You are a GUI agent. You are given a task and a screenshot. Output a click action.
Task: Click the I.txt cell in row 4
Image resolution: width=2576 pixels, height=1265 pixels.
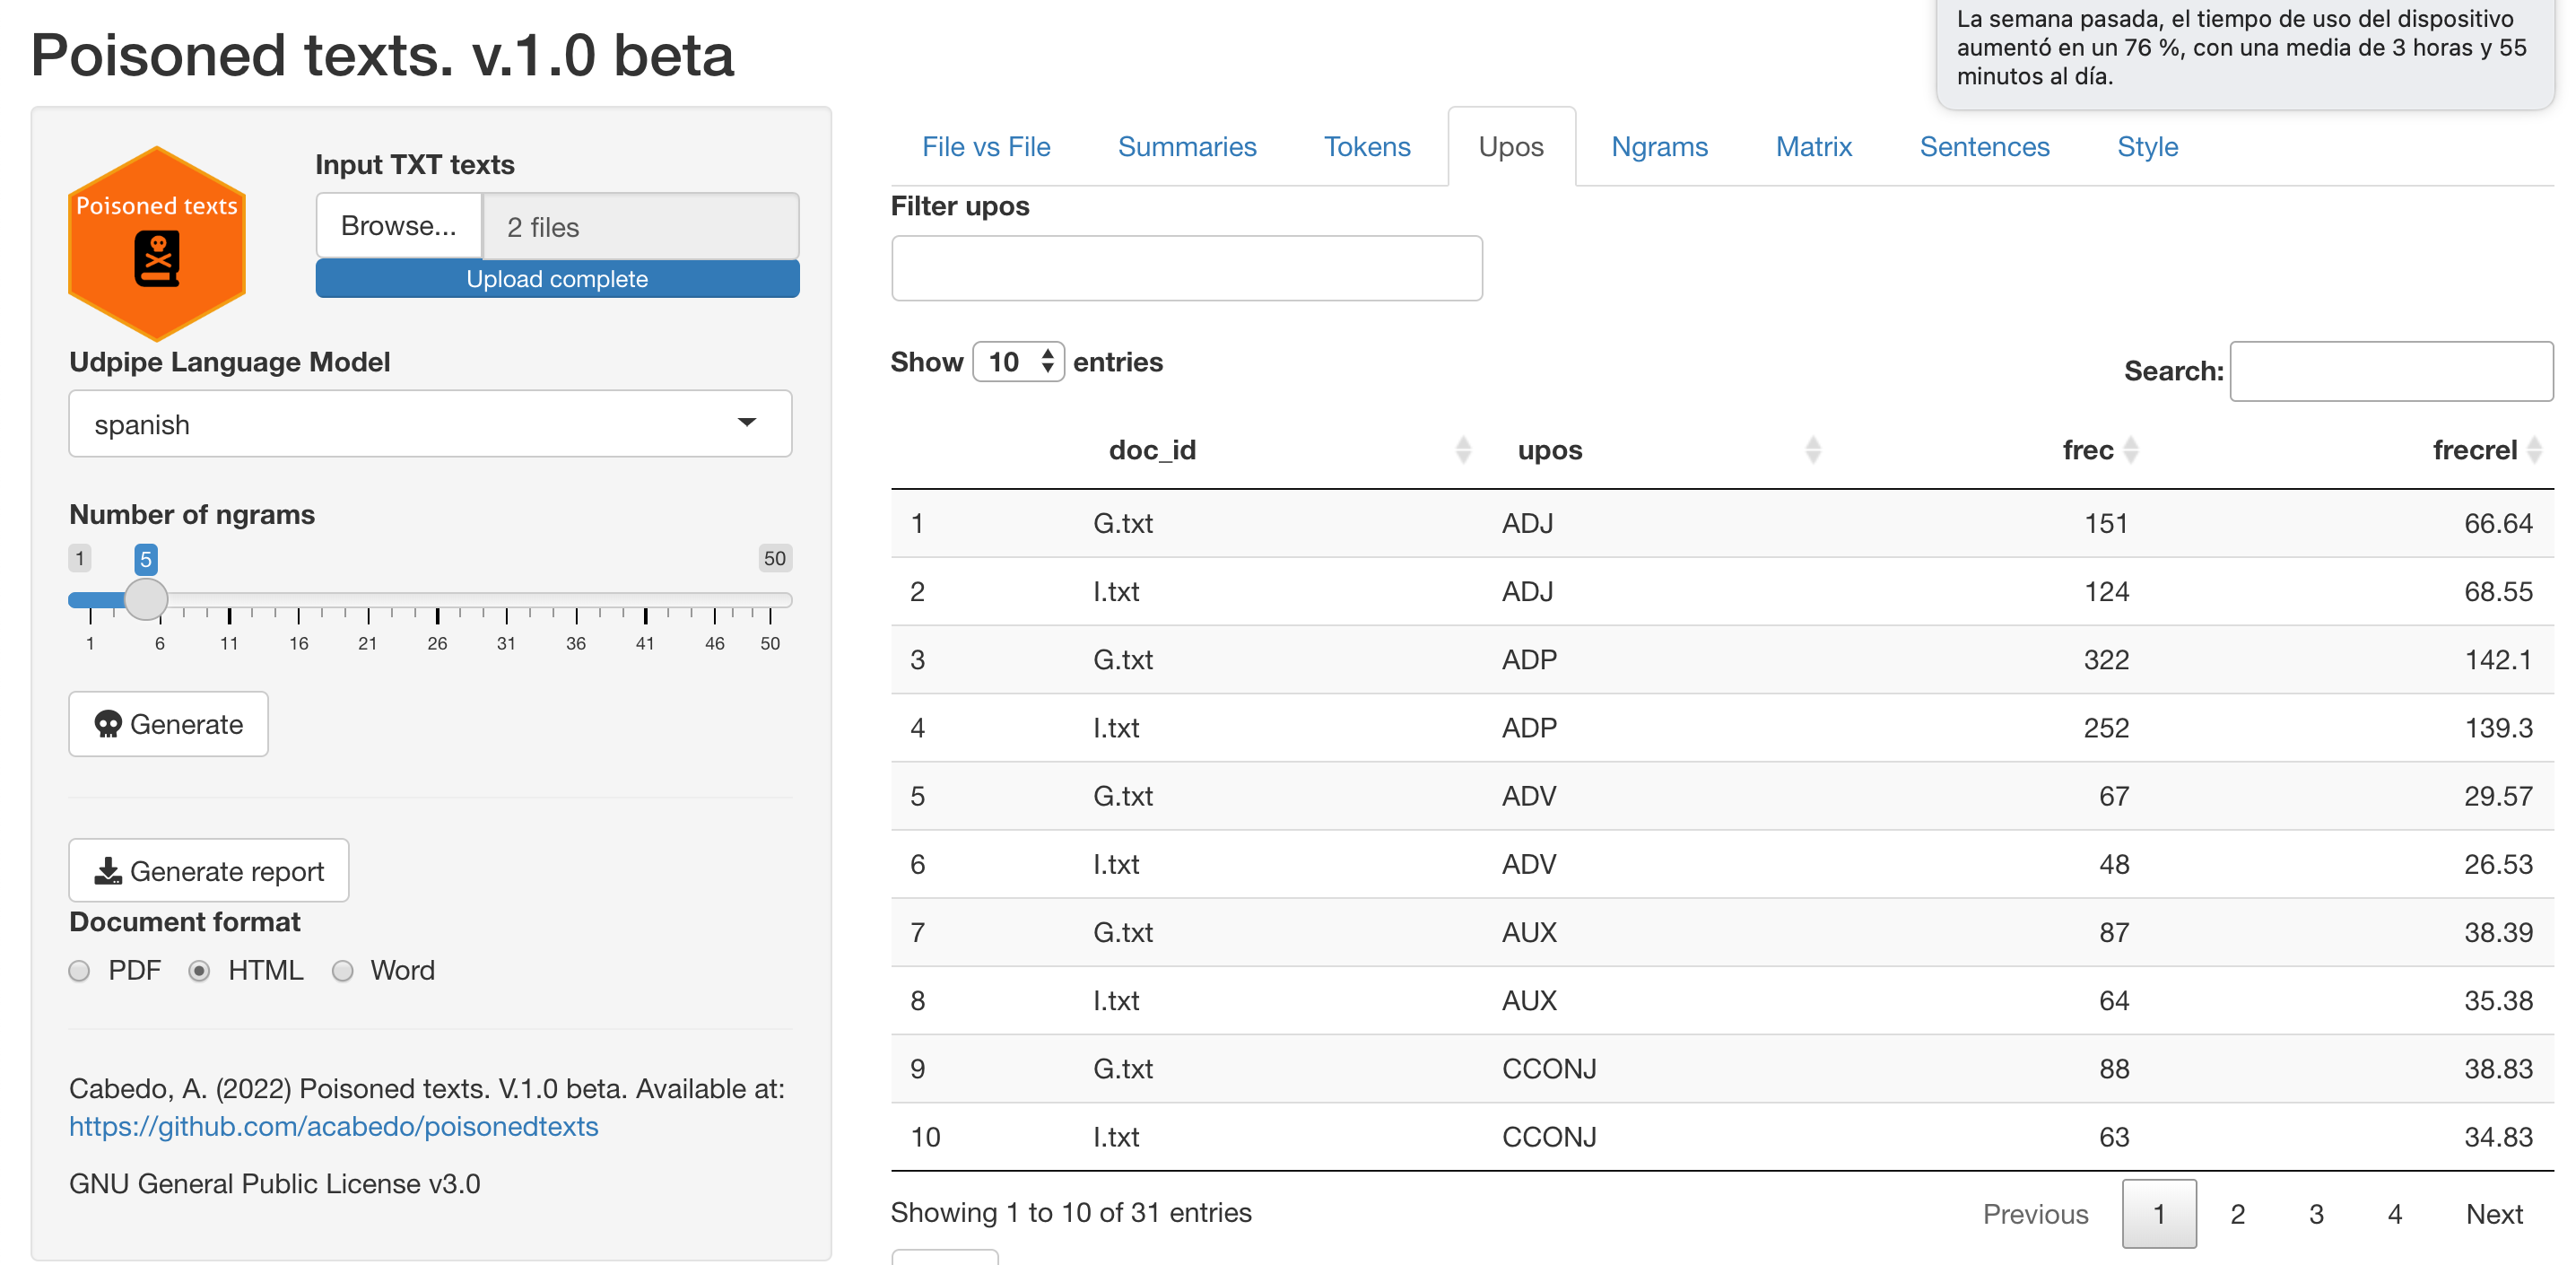point(1115,728)
